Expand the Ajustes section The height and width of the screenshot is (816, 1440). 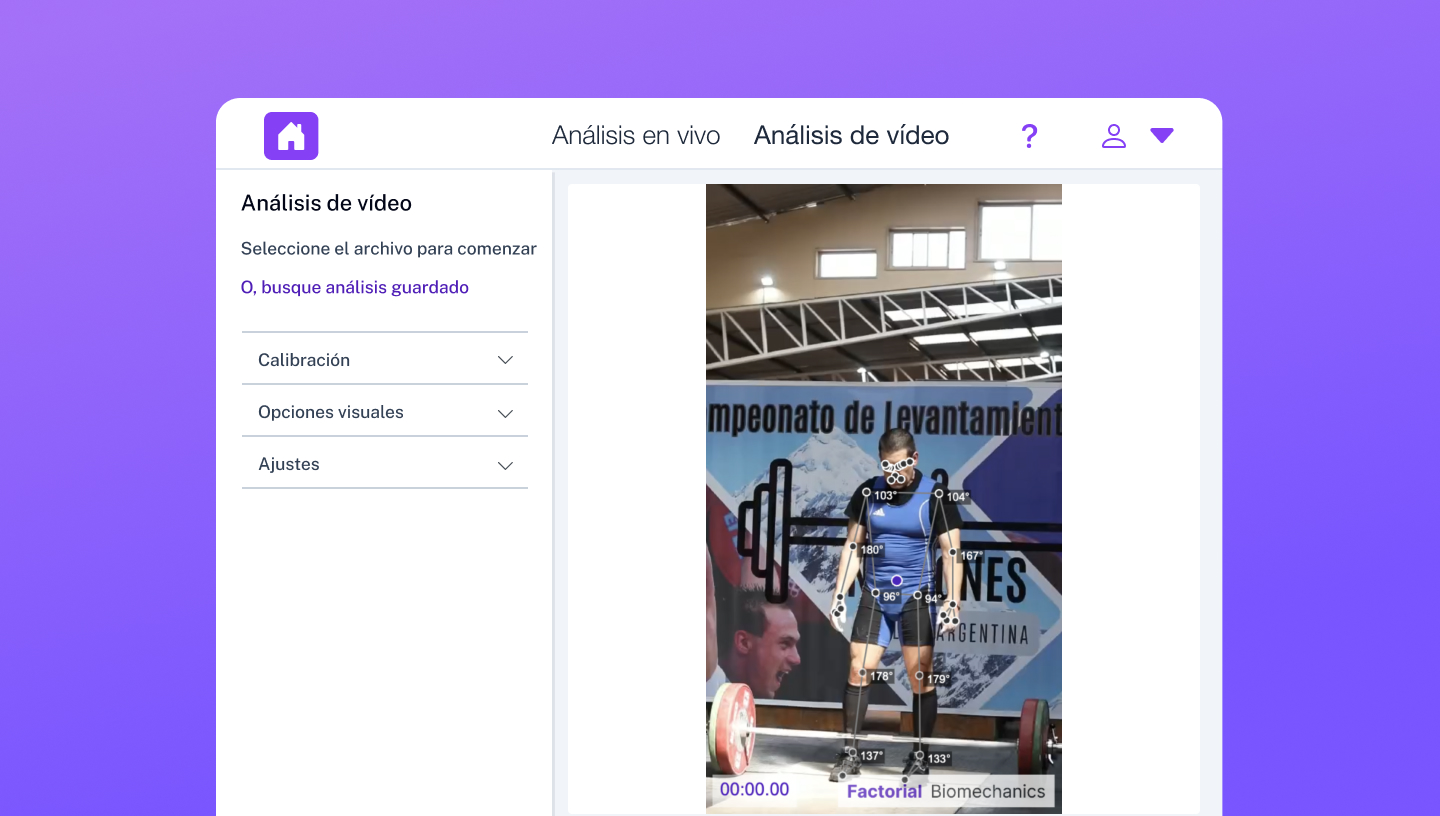tap(385, 464)
